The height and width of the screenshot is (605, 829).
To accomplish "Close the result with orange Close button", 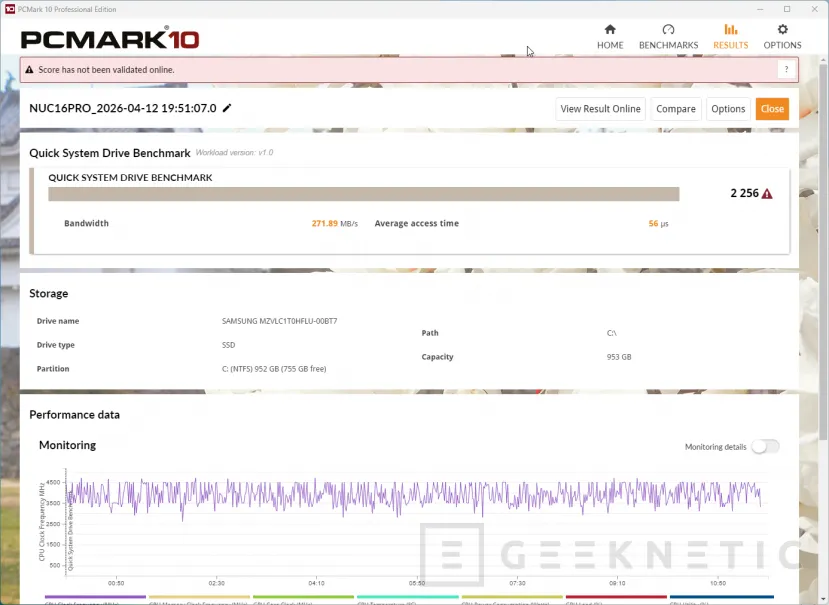I will (x=772, y=109).
